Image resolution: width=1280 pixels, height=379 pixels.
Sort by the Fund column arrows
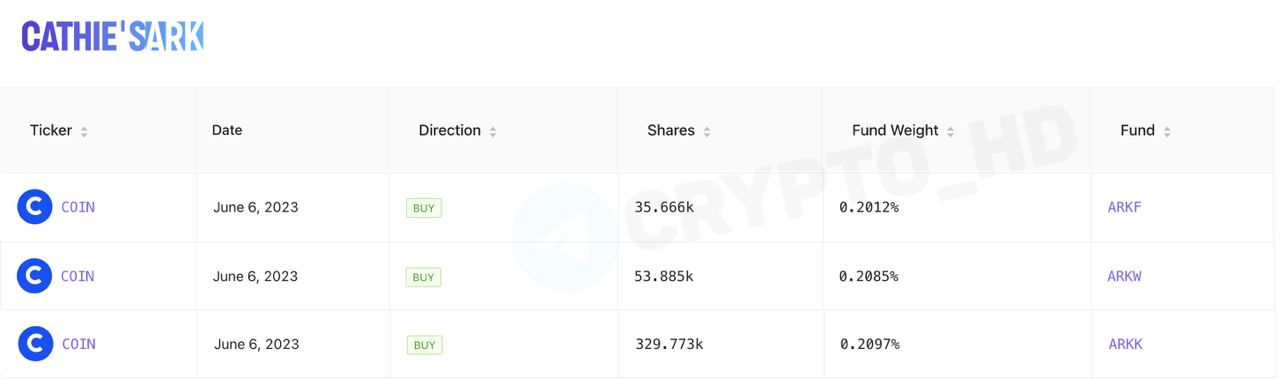[x=1167, y=132]
